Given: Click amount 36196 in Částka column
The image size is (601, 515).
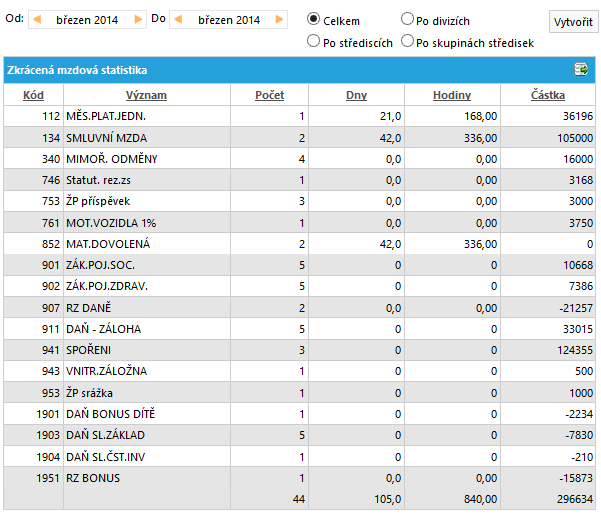Looking at the screenshot, I should point(578,116).
